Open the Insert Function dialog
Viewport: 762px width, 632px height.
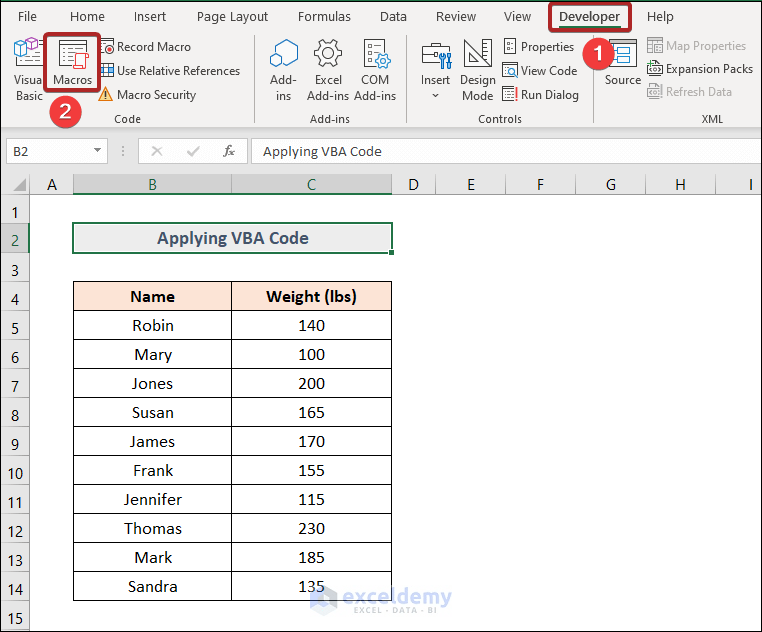[x=229, y=151]
